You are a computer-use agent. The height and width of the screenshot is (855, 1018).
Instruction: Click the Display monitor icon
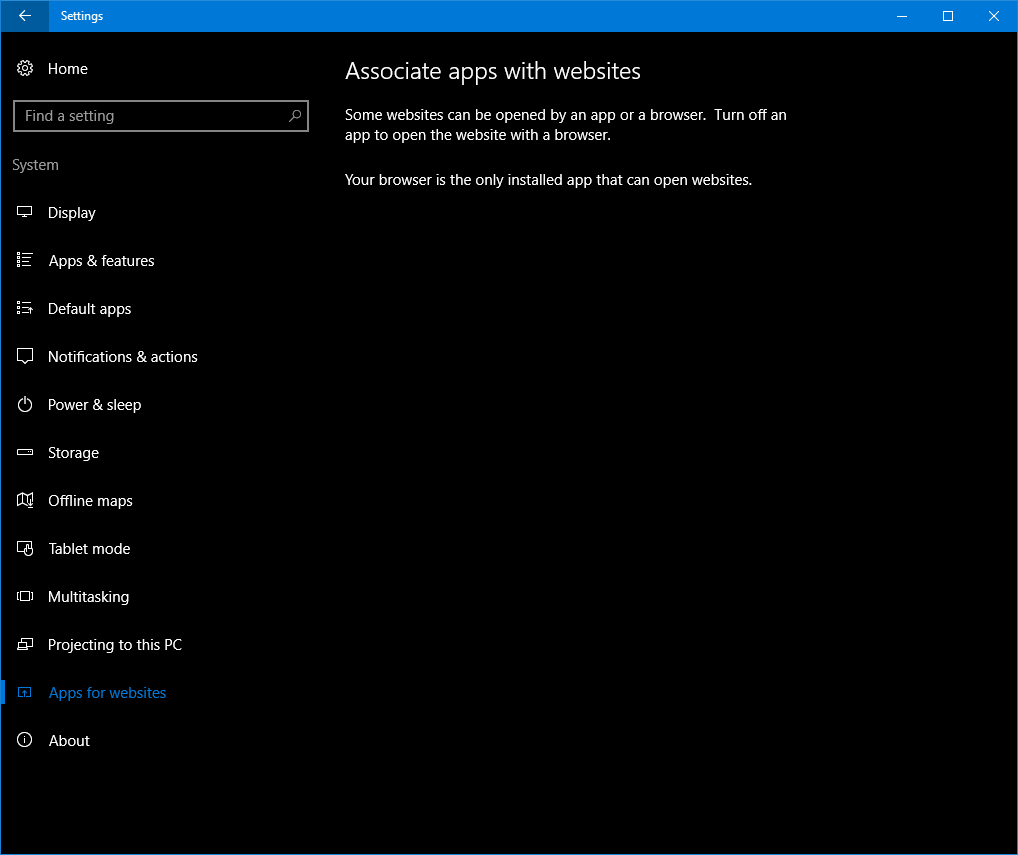pyautogui.click(x=25, y=212)
